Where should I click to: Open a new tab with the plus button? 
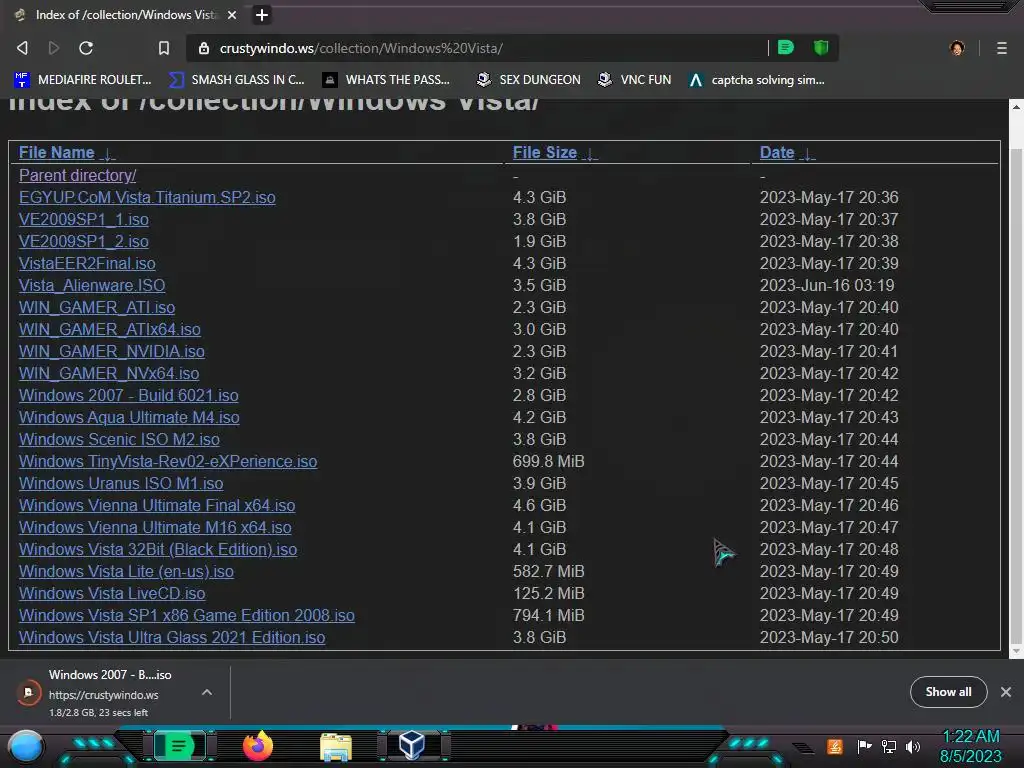[262, 14]
